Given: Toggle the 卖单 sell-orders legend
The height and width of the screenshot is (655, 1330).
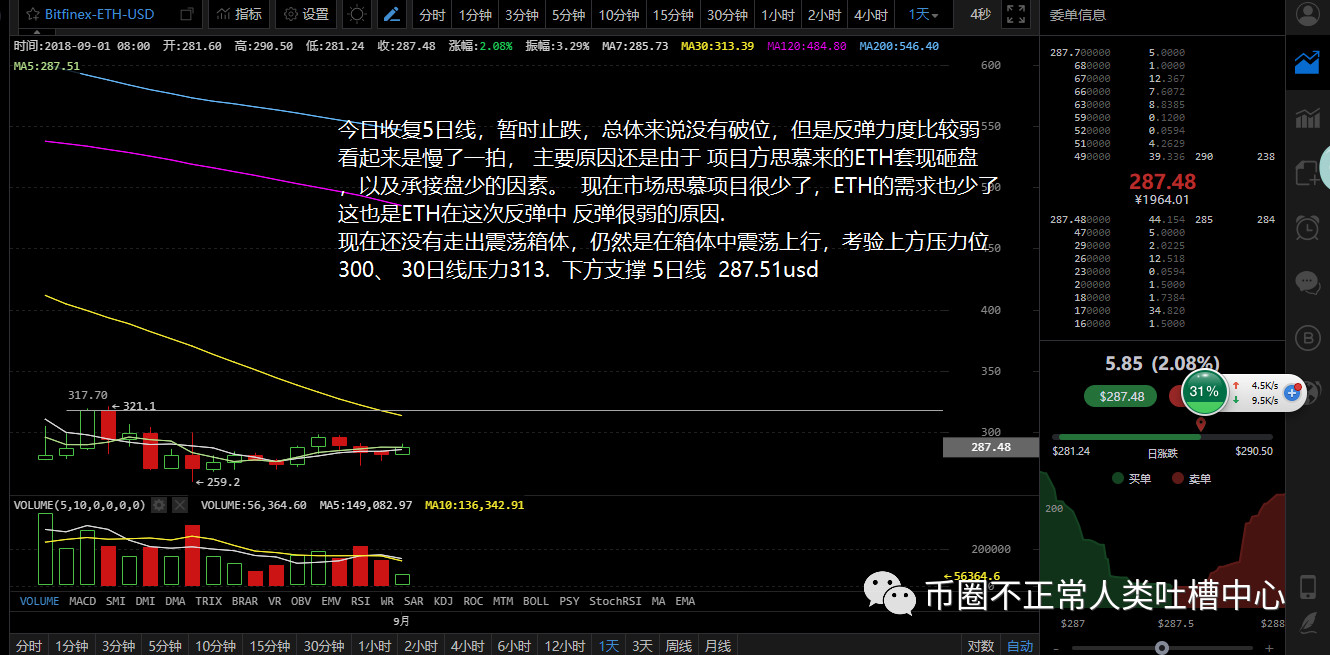Looking at the screenshot, I should coord(1191,478).
